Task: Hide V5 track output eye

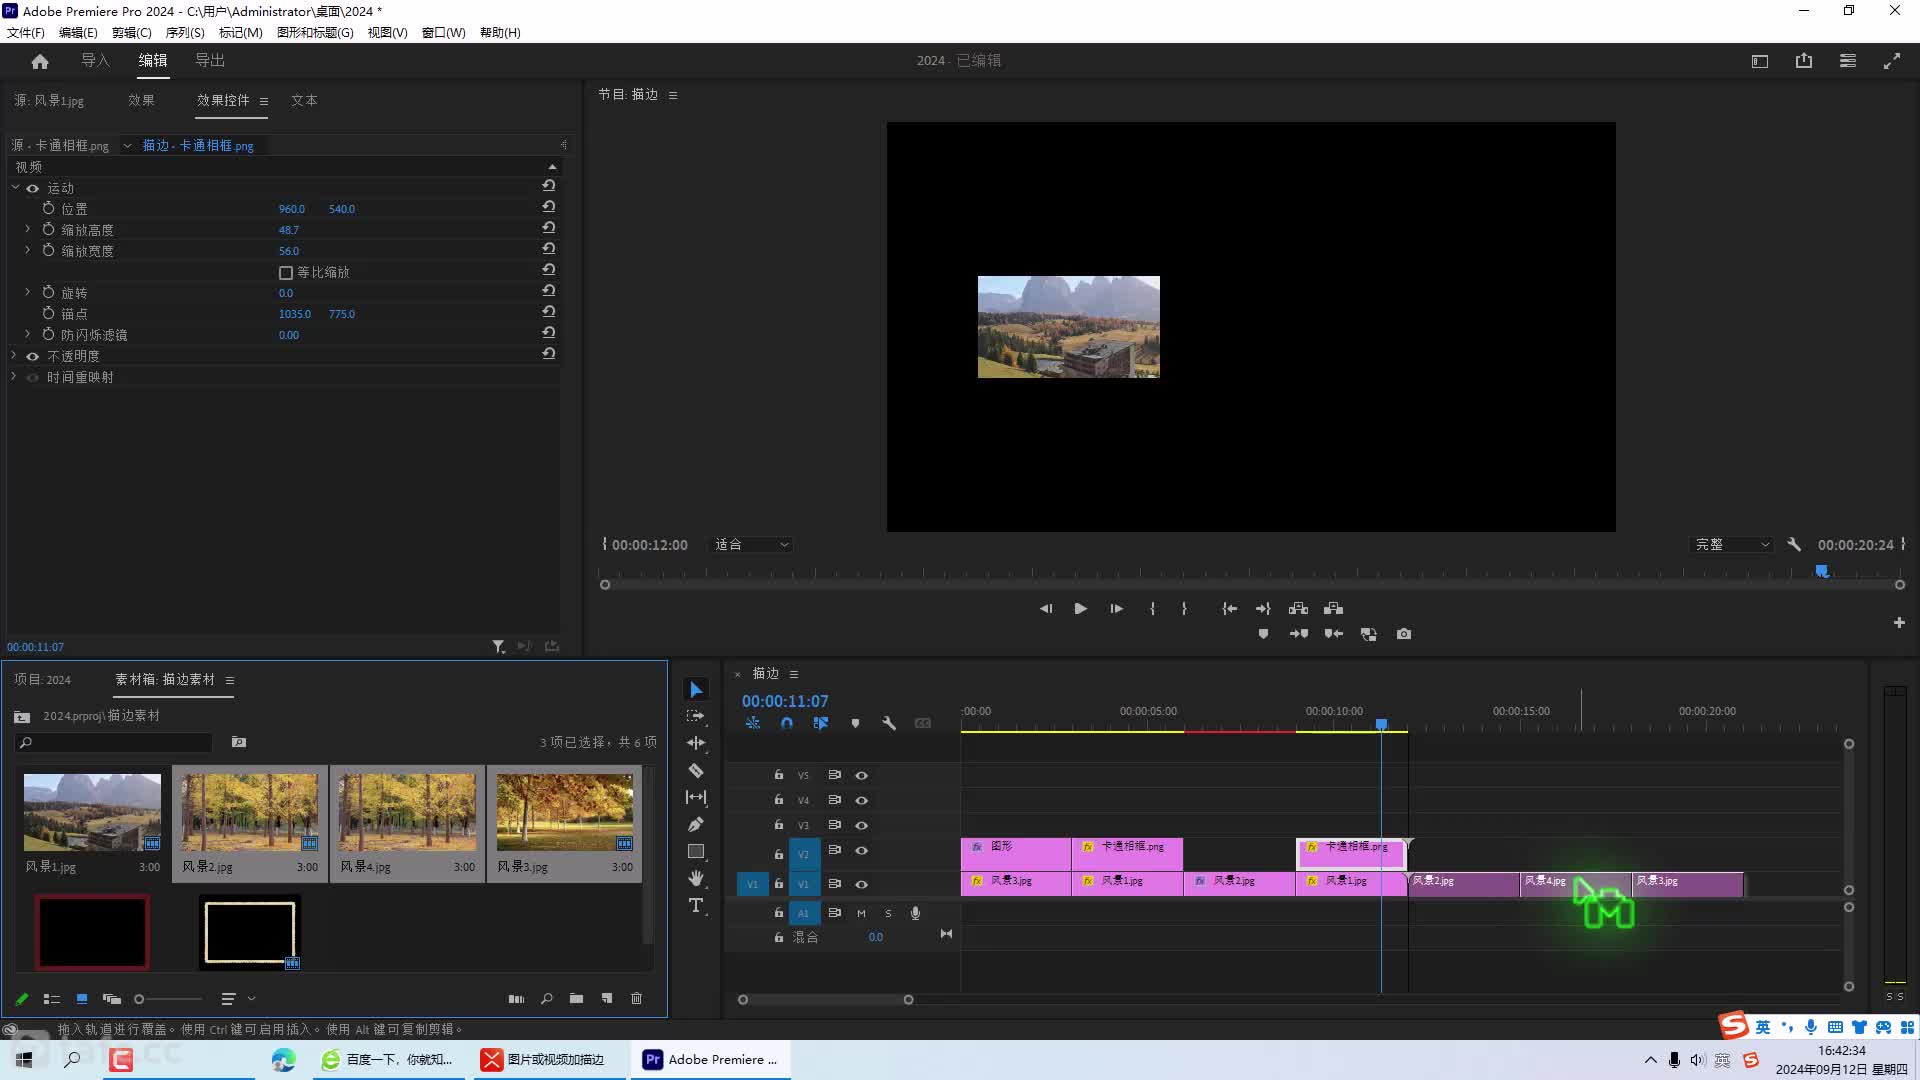Action: click(x=861, y=775)
